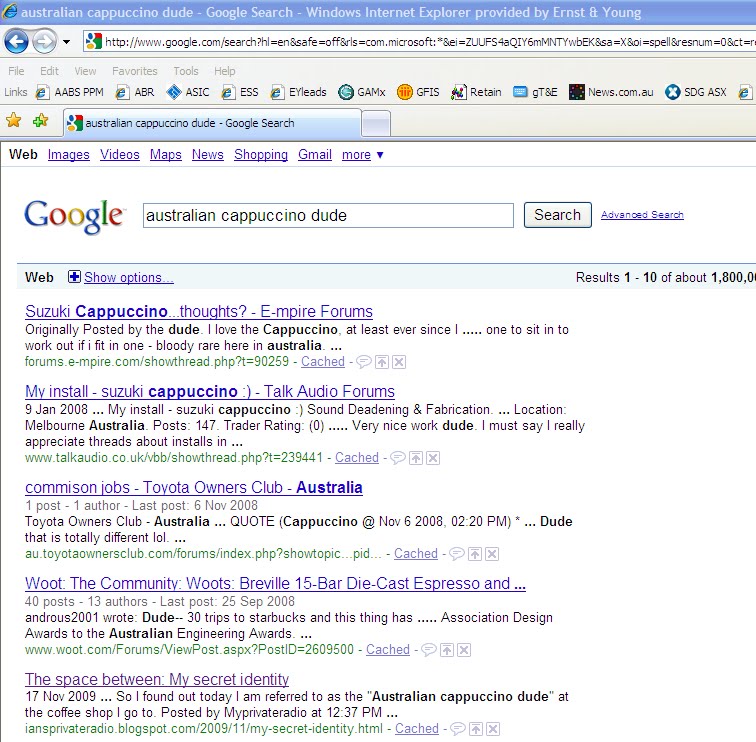Screen dimensions: 756x742
Task: Open the Edit menu
Action: [49, 71]
